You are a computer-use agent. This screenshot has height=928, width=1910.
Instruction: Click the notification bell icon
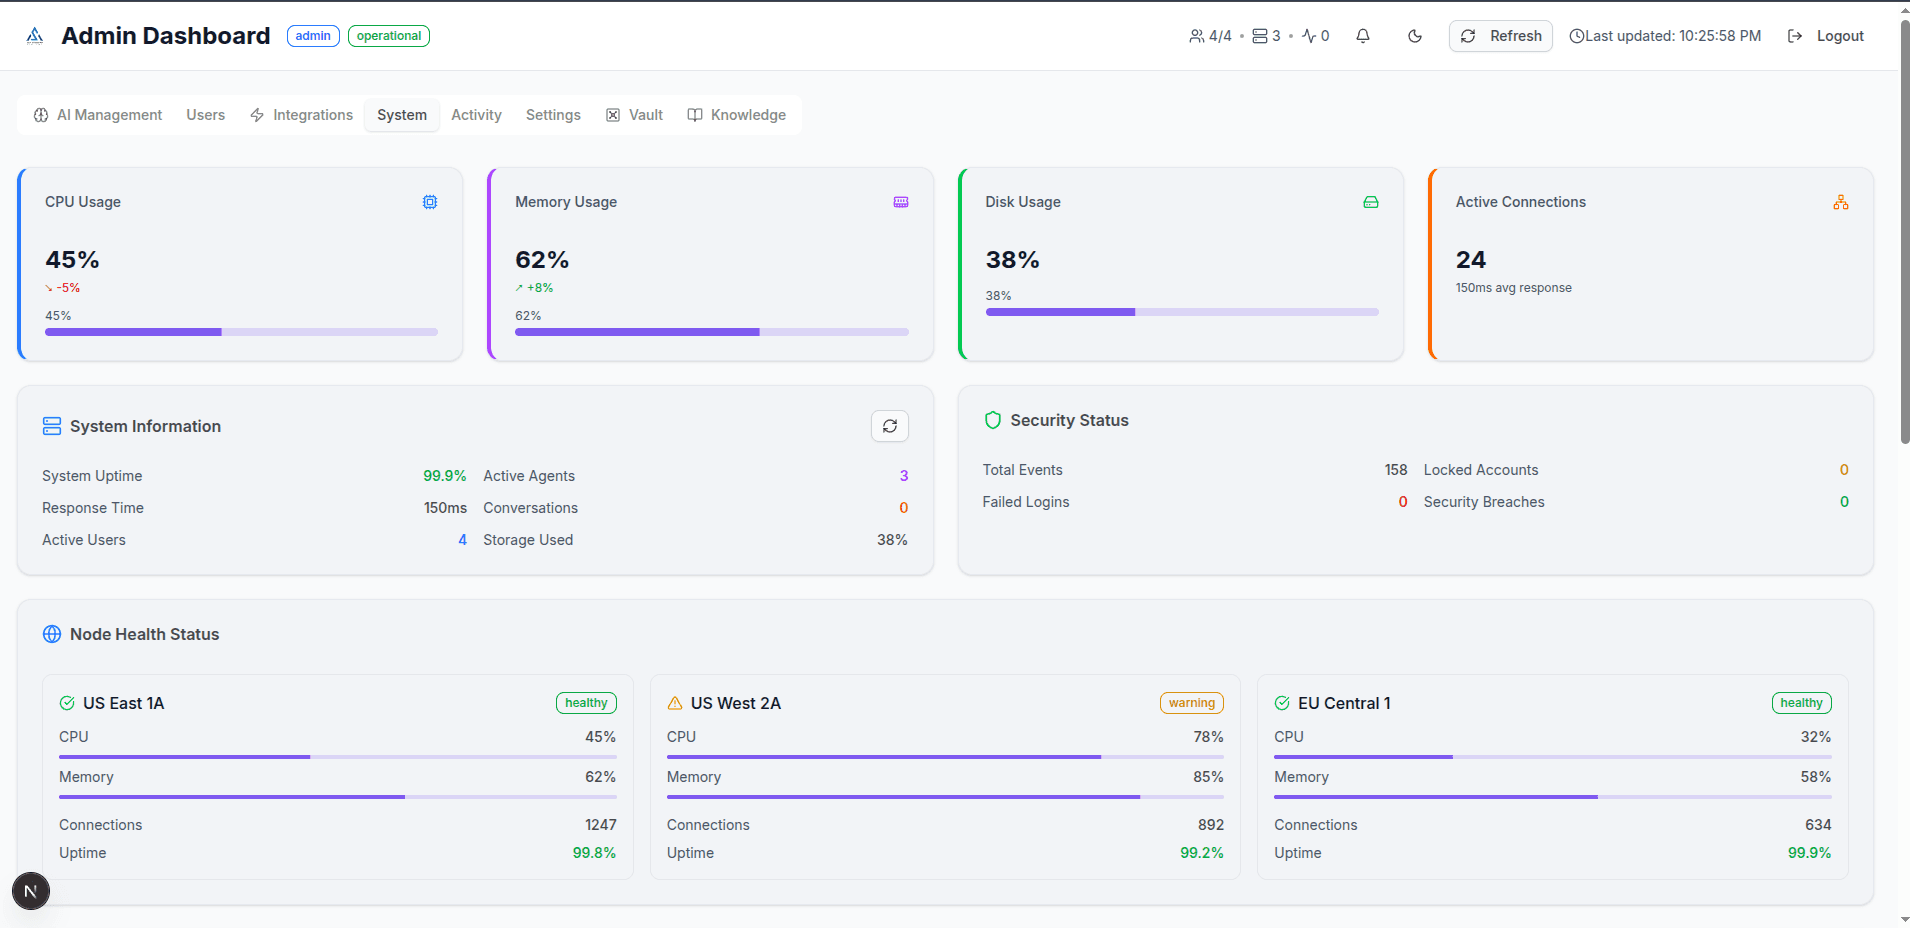[1362, 36]
